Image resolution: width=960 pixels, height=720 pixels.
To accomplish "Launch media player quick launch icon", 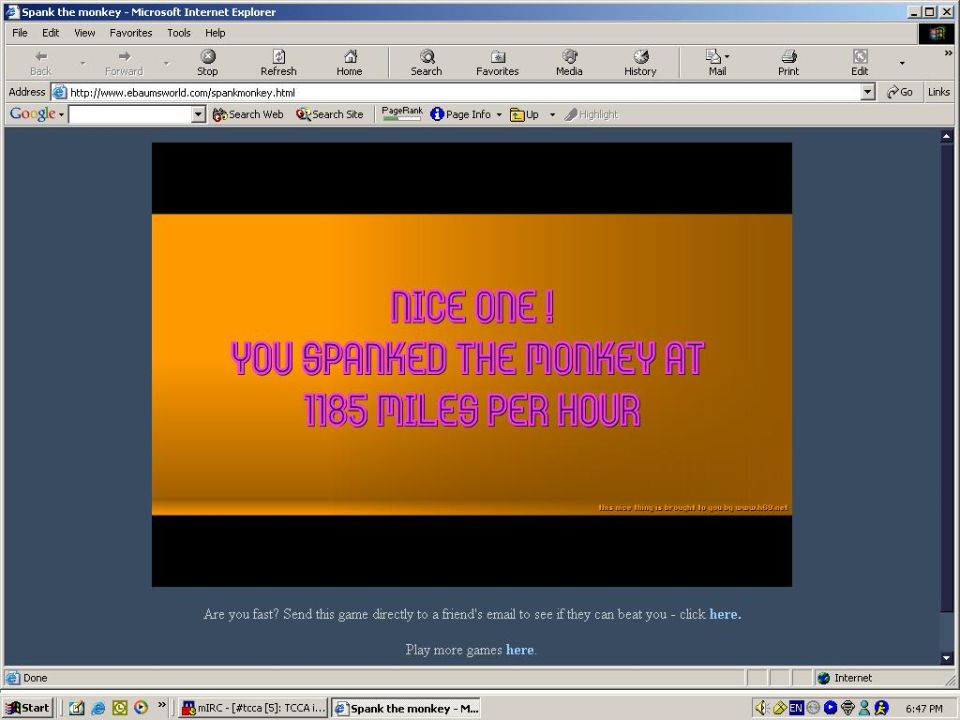I will [x=141, y=708].
